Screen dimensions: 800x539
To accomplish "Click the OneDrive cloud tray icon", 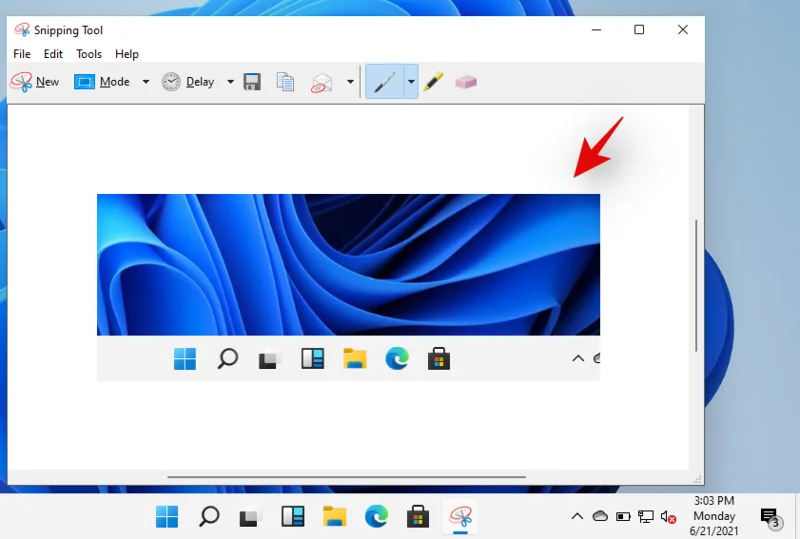I will [x=600, y=517].
